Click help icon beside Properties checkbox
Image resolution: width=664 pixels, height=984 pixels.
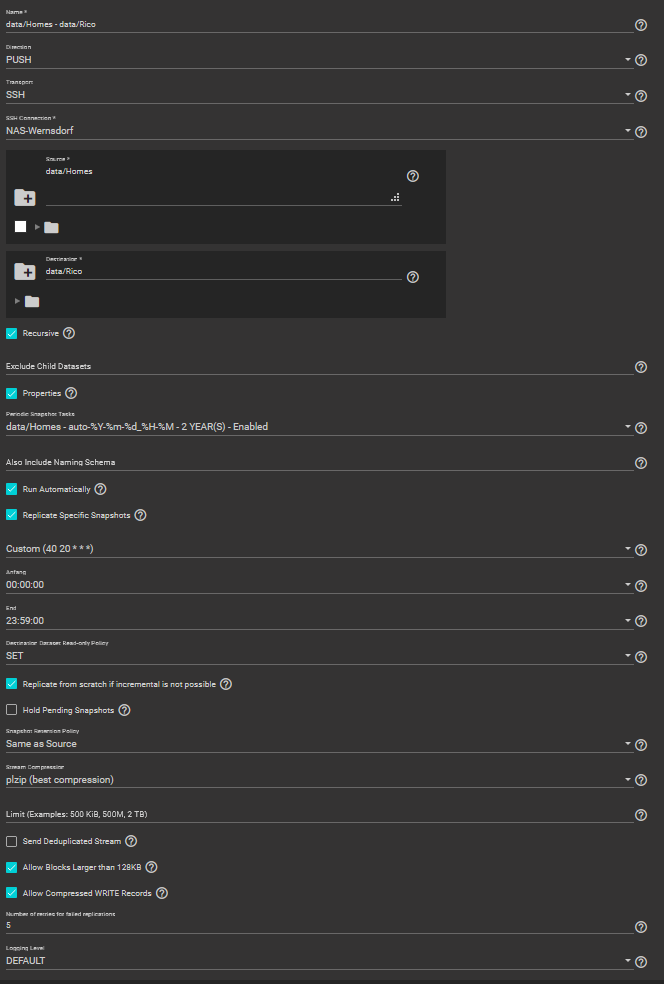[x=71, y=394]
